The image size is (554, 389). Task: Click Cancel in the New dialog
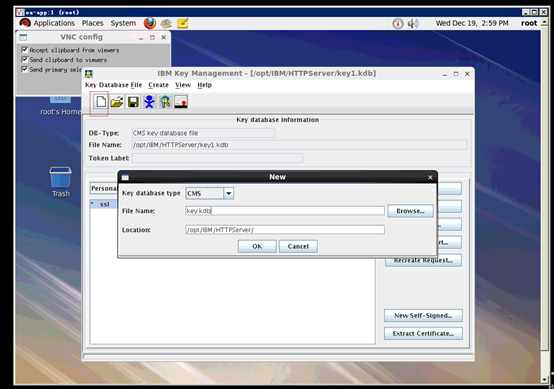298,246
